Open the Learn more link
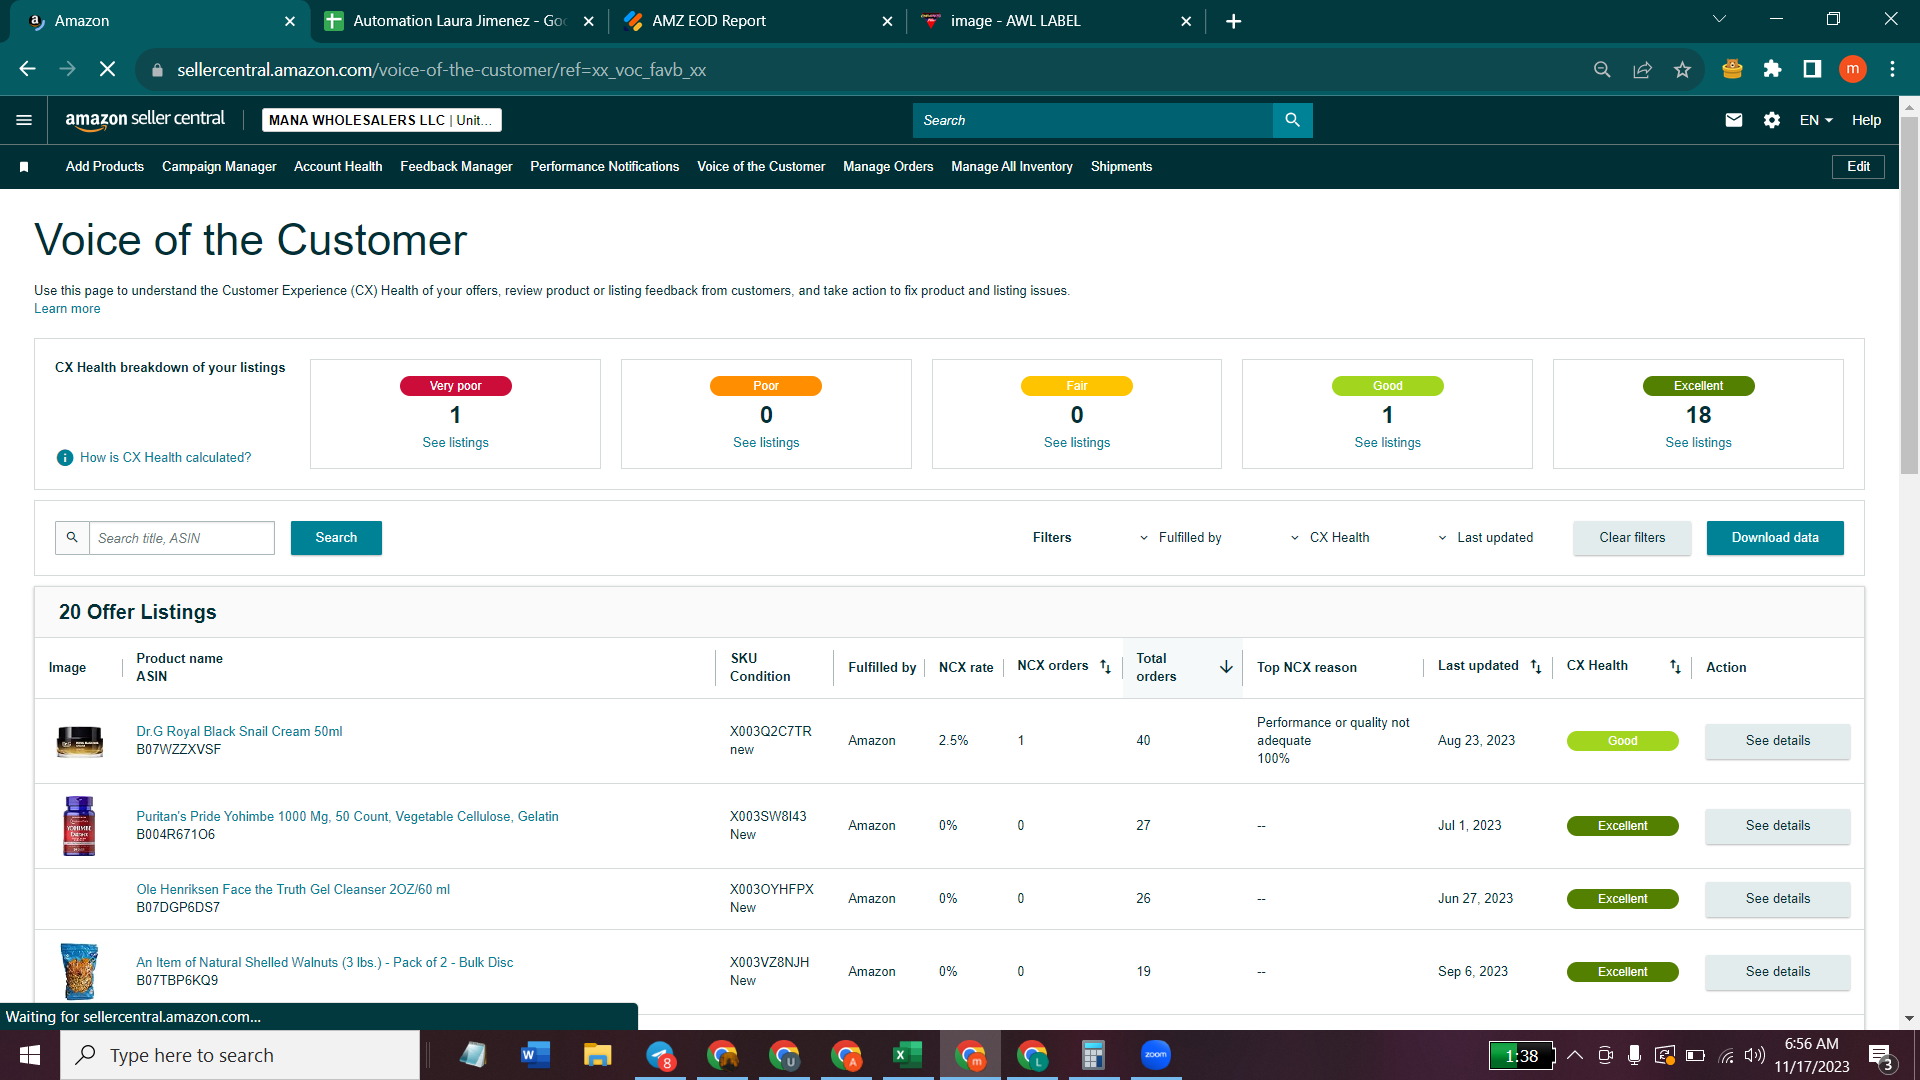Screen dimensions: 1920x1080 (x=67, y=309)
